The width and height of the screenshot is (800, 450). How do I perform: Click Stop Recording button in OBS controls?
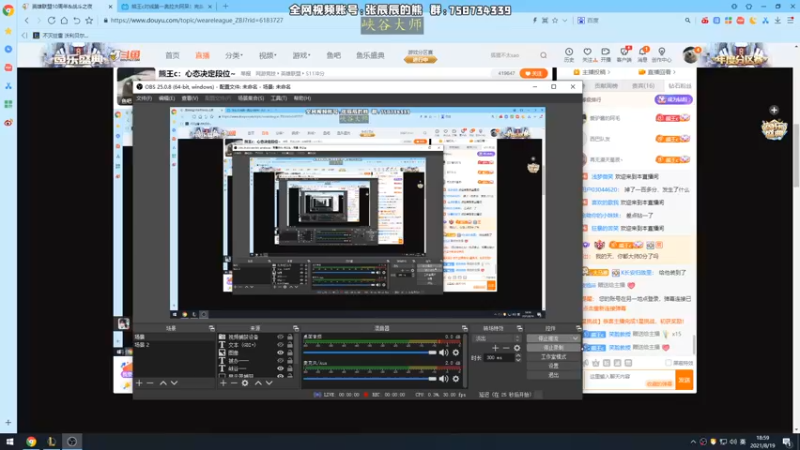[554, 347]
